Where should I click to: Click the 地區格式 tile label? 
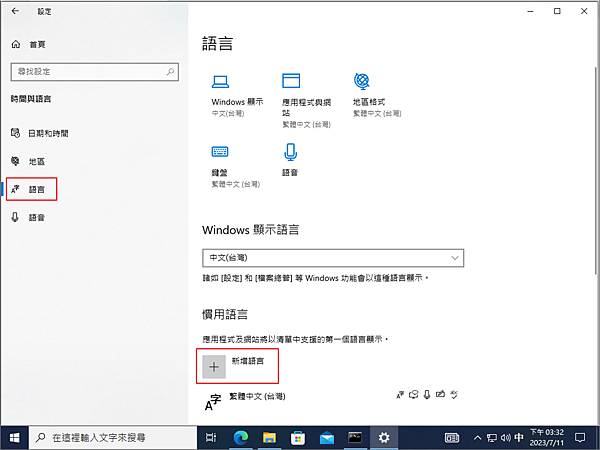[x=369, y=102]
